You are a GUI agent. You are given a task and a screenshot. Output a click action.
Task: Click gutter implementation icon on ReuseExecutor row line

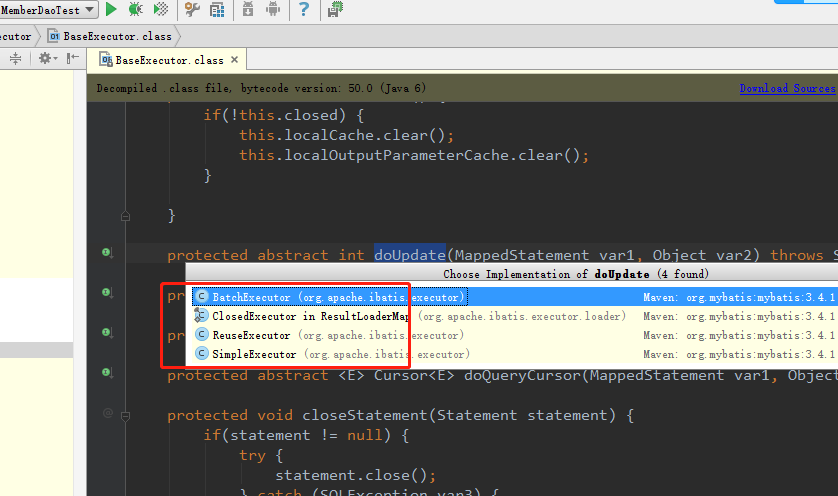point(107,332)
